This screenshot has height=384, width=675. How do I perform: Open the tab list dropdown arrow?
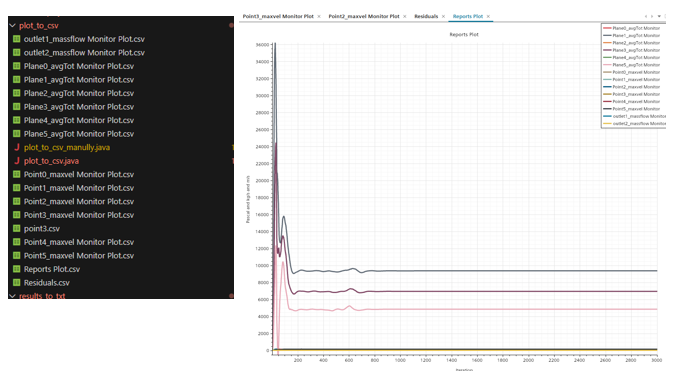coord(659,16)
